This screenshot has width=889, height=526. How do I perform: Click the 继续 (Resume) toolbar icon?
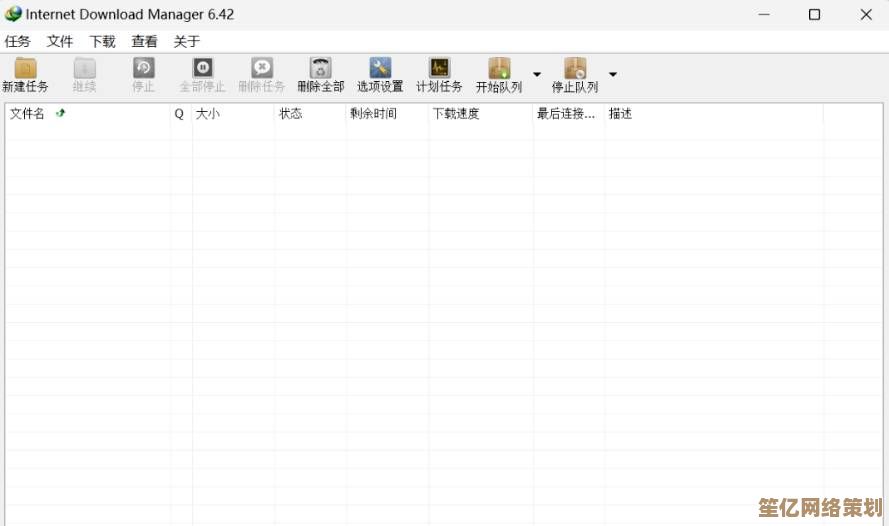pos(84,70)
